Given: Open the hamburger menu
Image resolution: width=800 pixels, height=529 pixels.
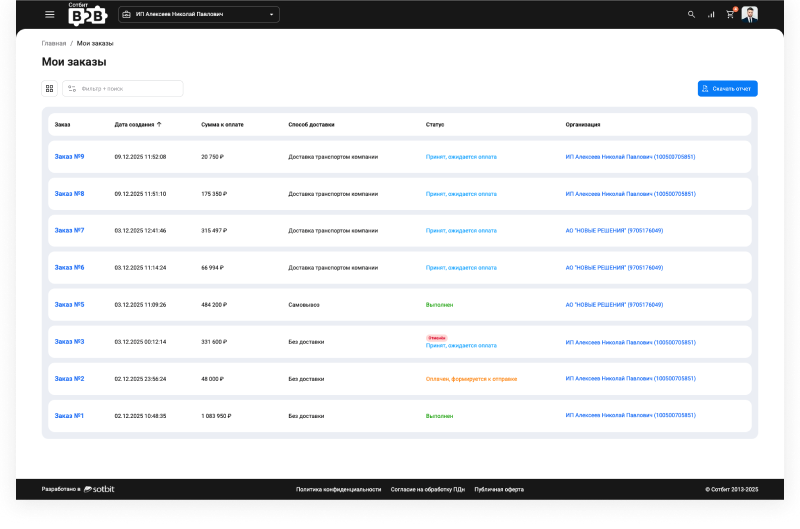Looking at the screenshot, I should tap(50, 15).
